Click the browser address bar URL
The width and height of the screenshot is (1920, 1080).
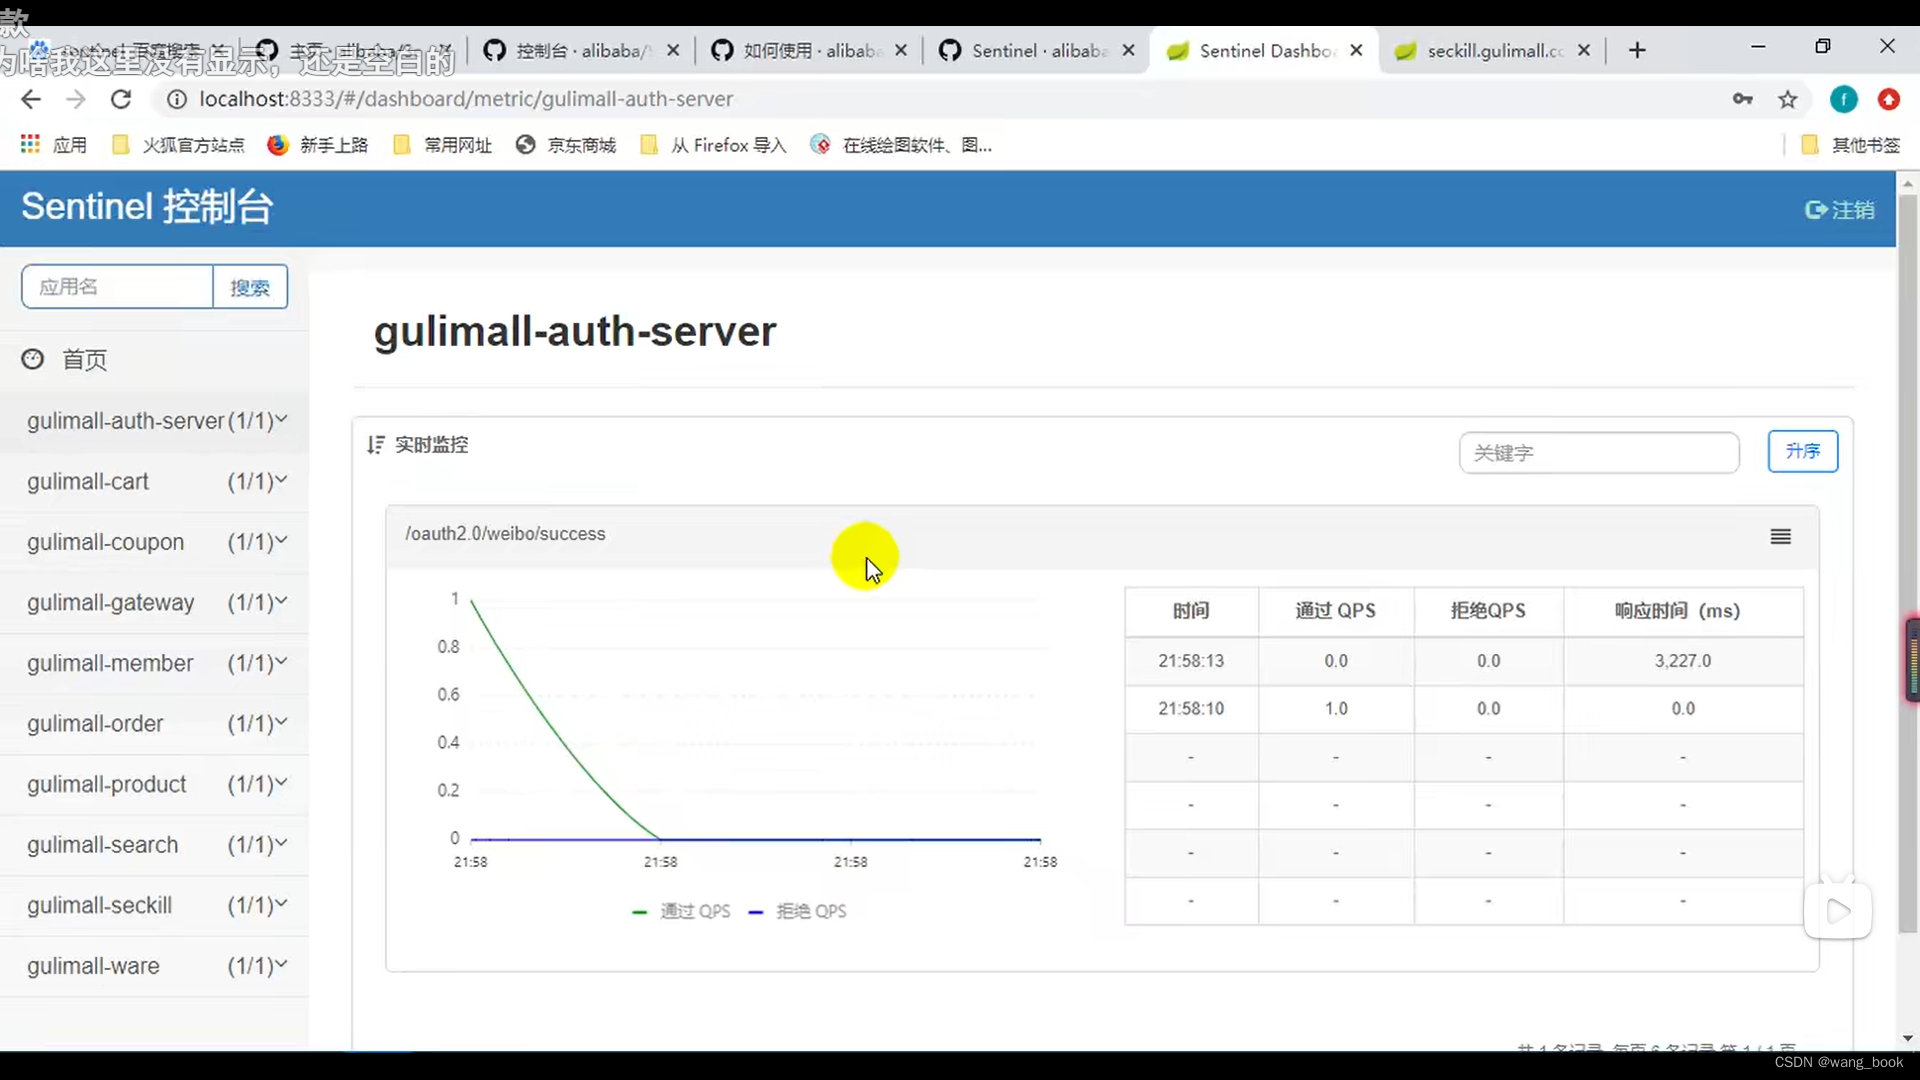[466, 99]
